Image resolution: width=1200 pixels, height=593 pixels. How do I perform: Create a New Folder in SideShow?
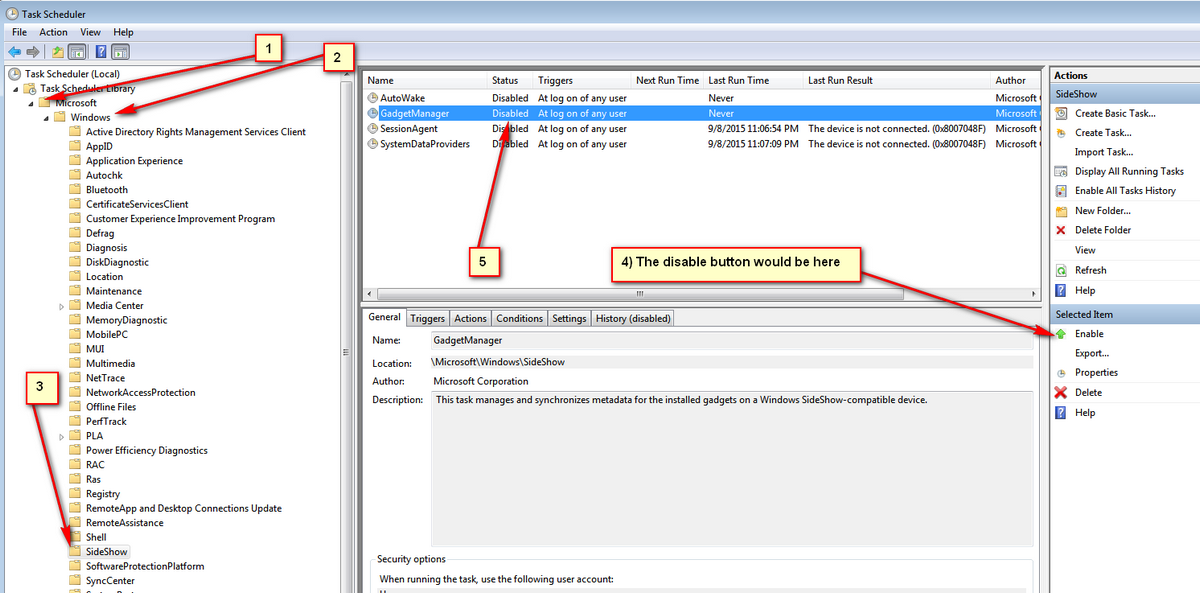click(x=1093, y=210)
